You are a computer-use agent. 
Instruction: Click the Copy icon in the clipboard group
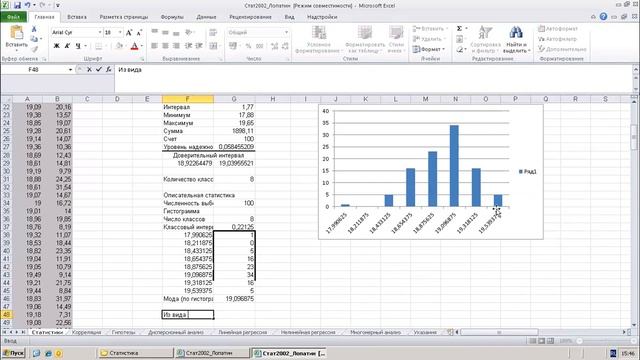pyautogui.click(x=34, y=39)
